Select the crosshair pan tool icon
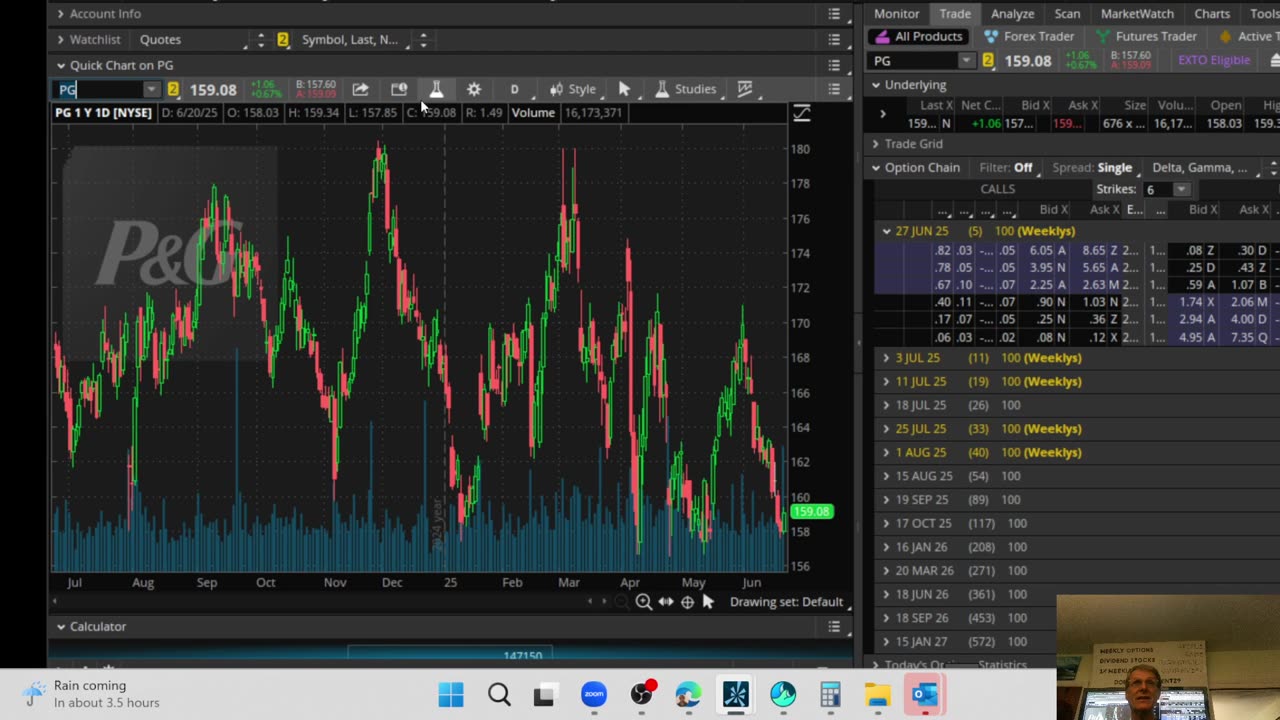 coord(687,602)
